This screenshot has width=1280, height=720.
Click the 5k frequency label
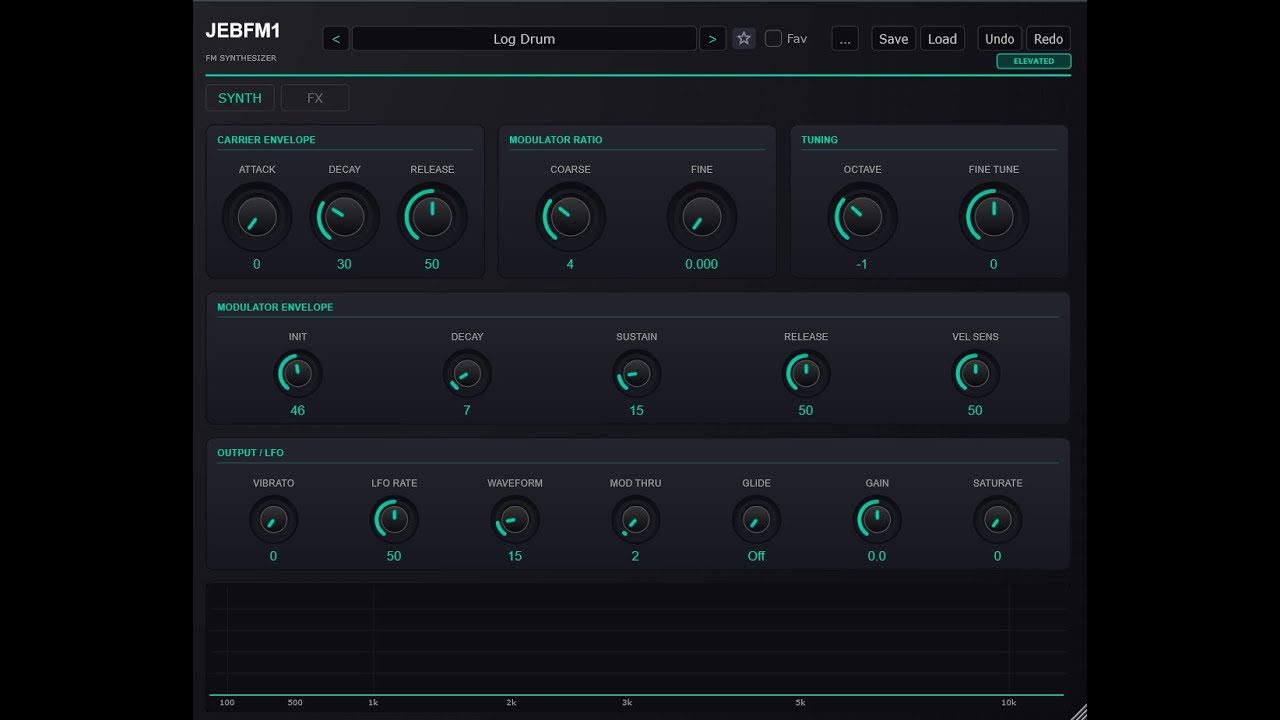pyautogui.click(x=800, y=703)
